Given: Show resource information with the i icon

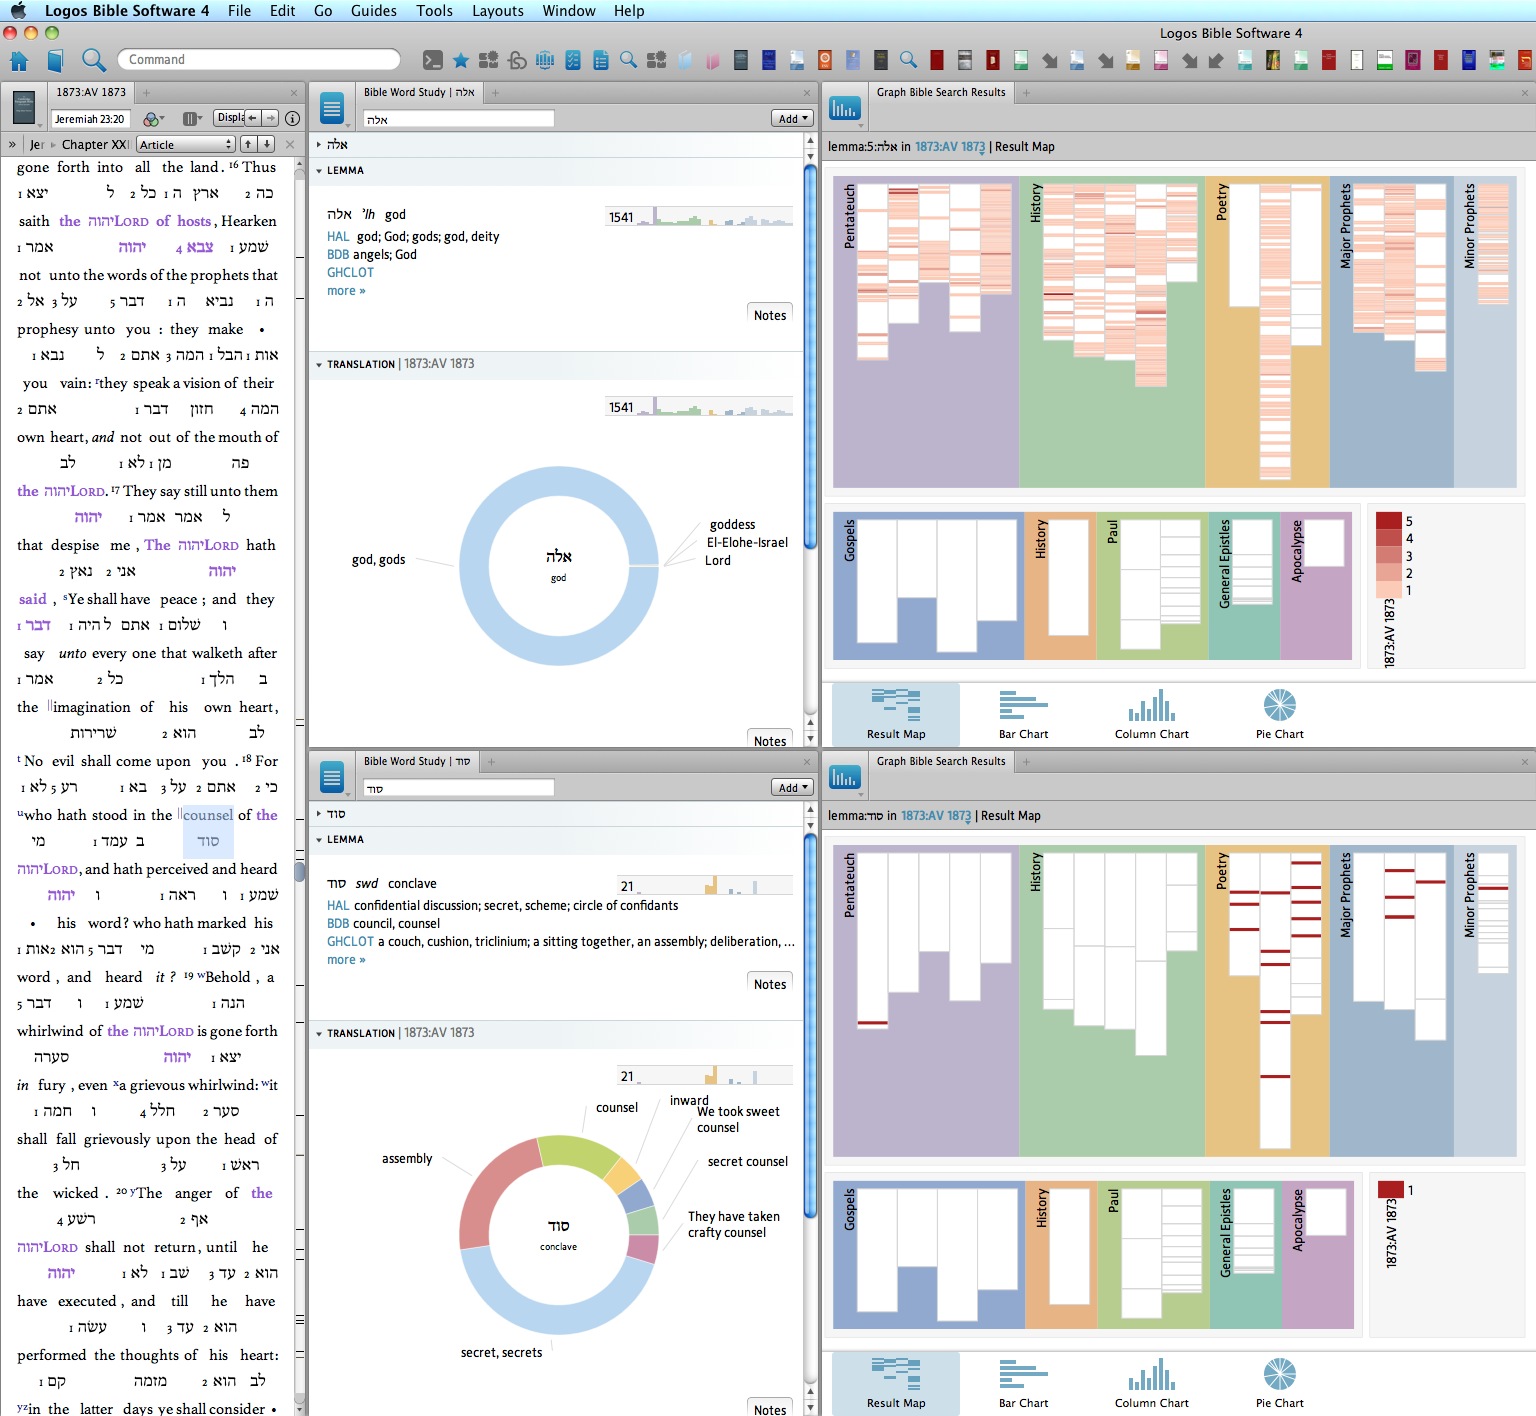Looking at the screenshot, I should point(292,118).
